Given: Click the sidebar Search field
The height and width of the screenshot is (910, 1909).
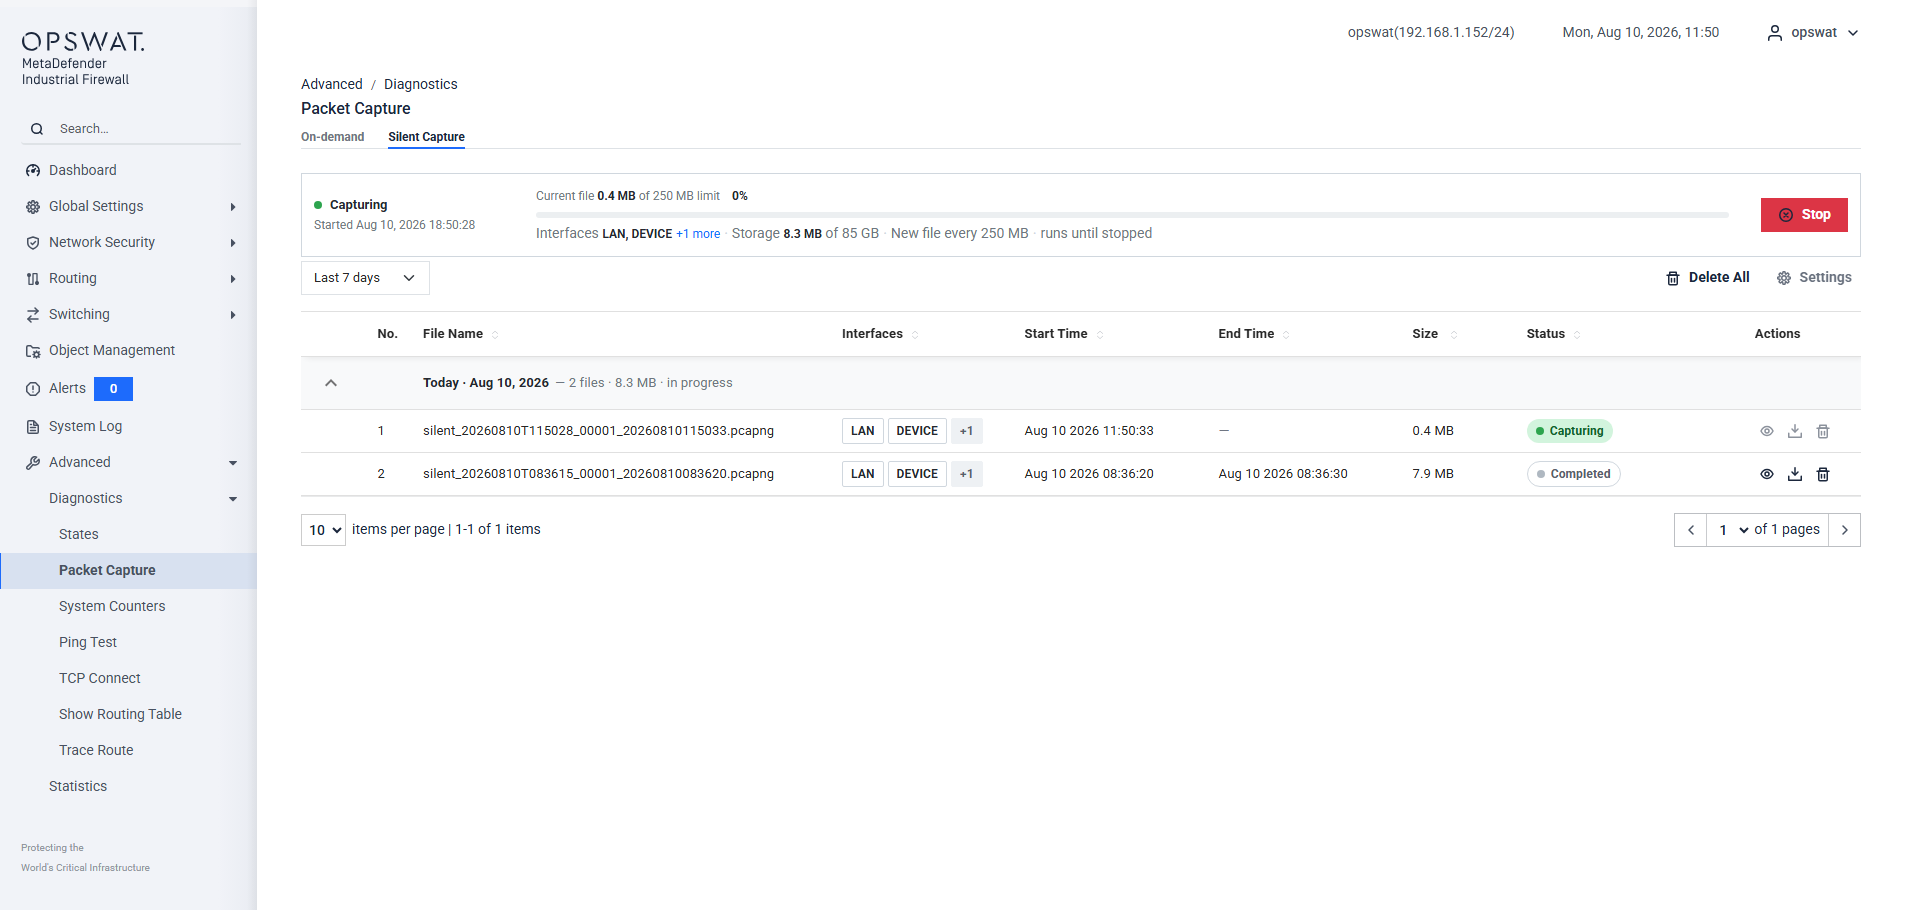Looking at the screenshot, I should (x=131, y=129).
